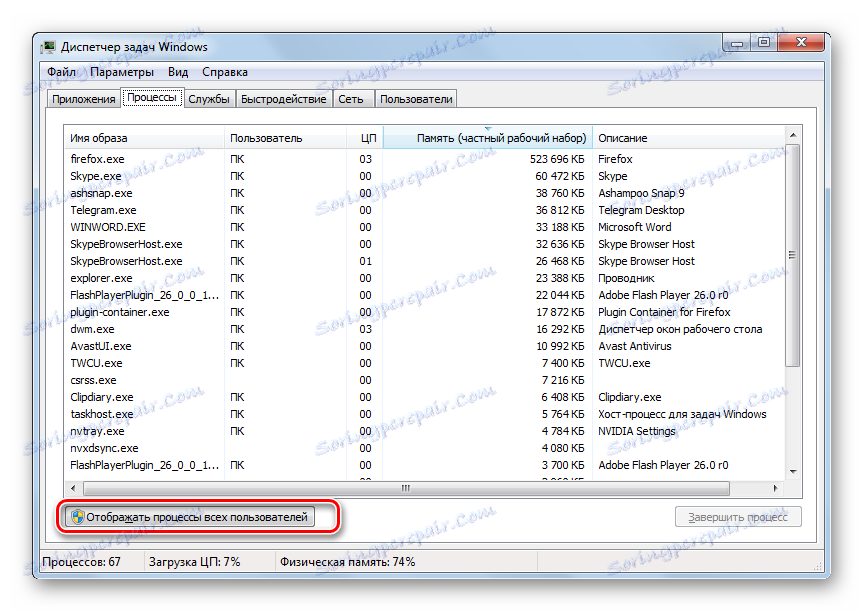
Task: Sort by Описание column header
Action: pyautogui.click(x=688, y=138)
